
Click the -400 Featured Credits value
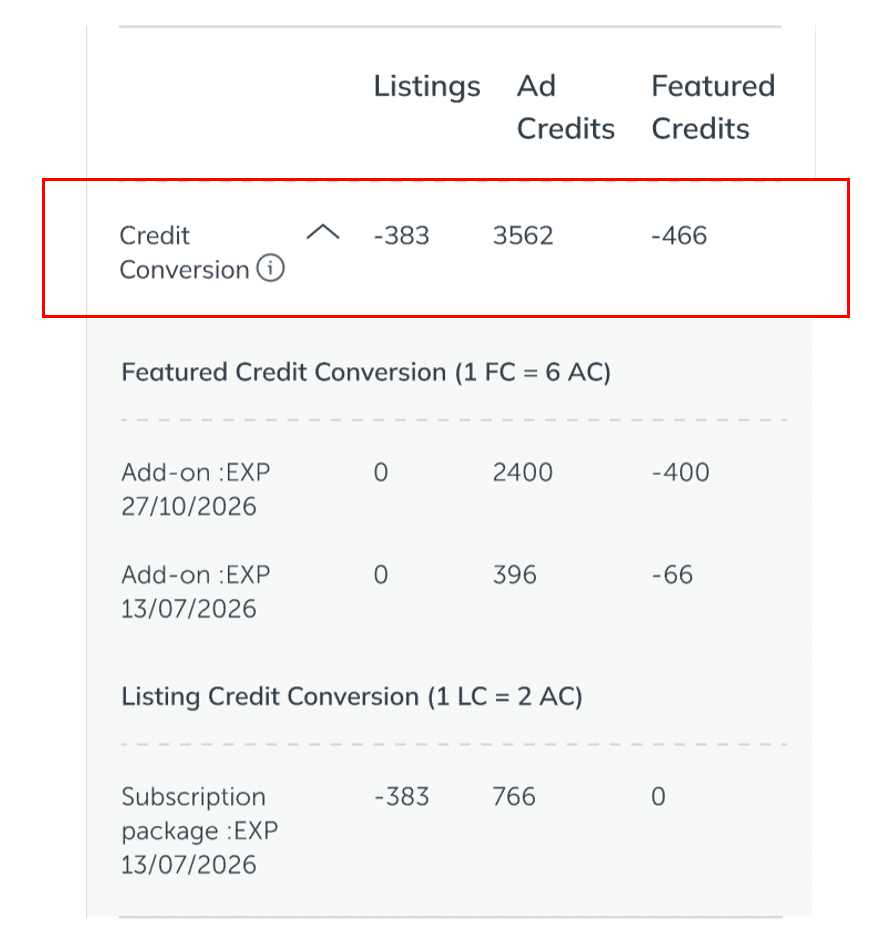tap(679, 472)
